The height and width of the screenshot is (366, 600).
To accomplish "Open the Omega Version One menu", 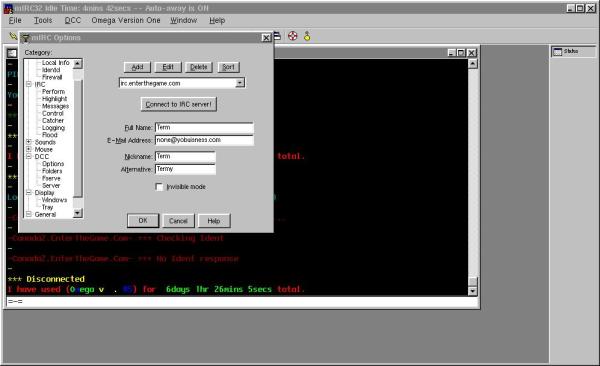I will (x=126, y=20).
